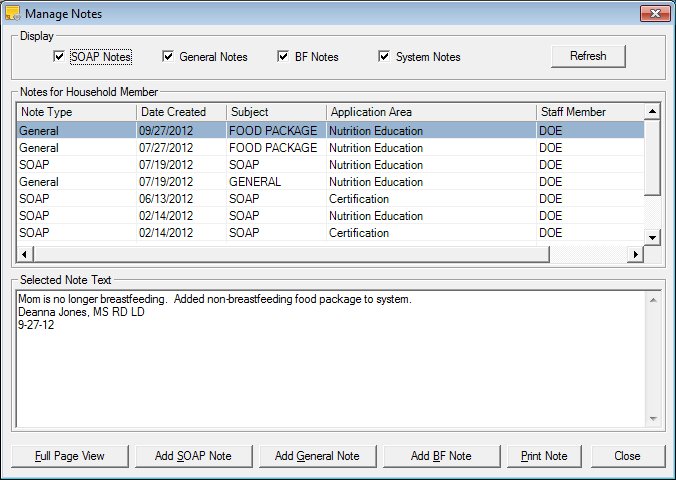Viewport: 676px width, 480px height.
Task: Select the General note dated 07/27/2012
Action: coord(331,147)
